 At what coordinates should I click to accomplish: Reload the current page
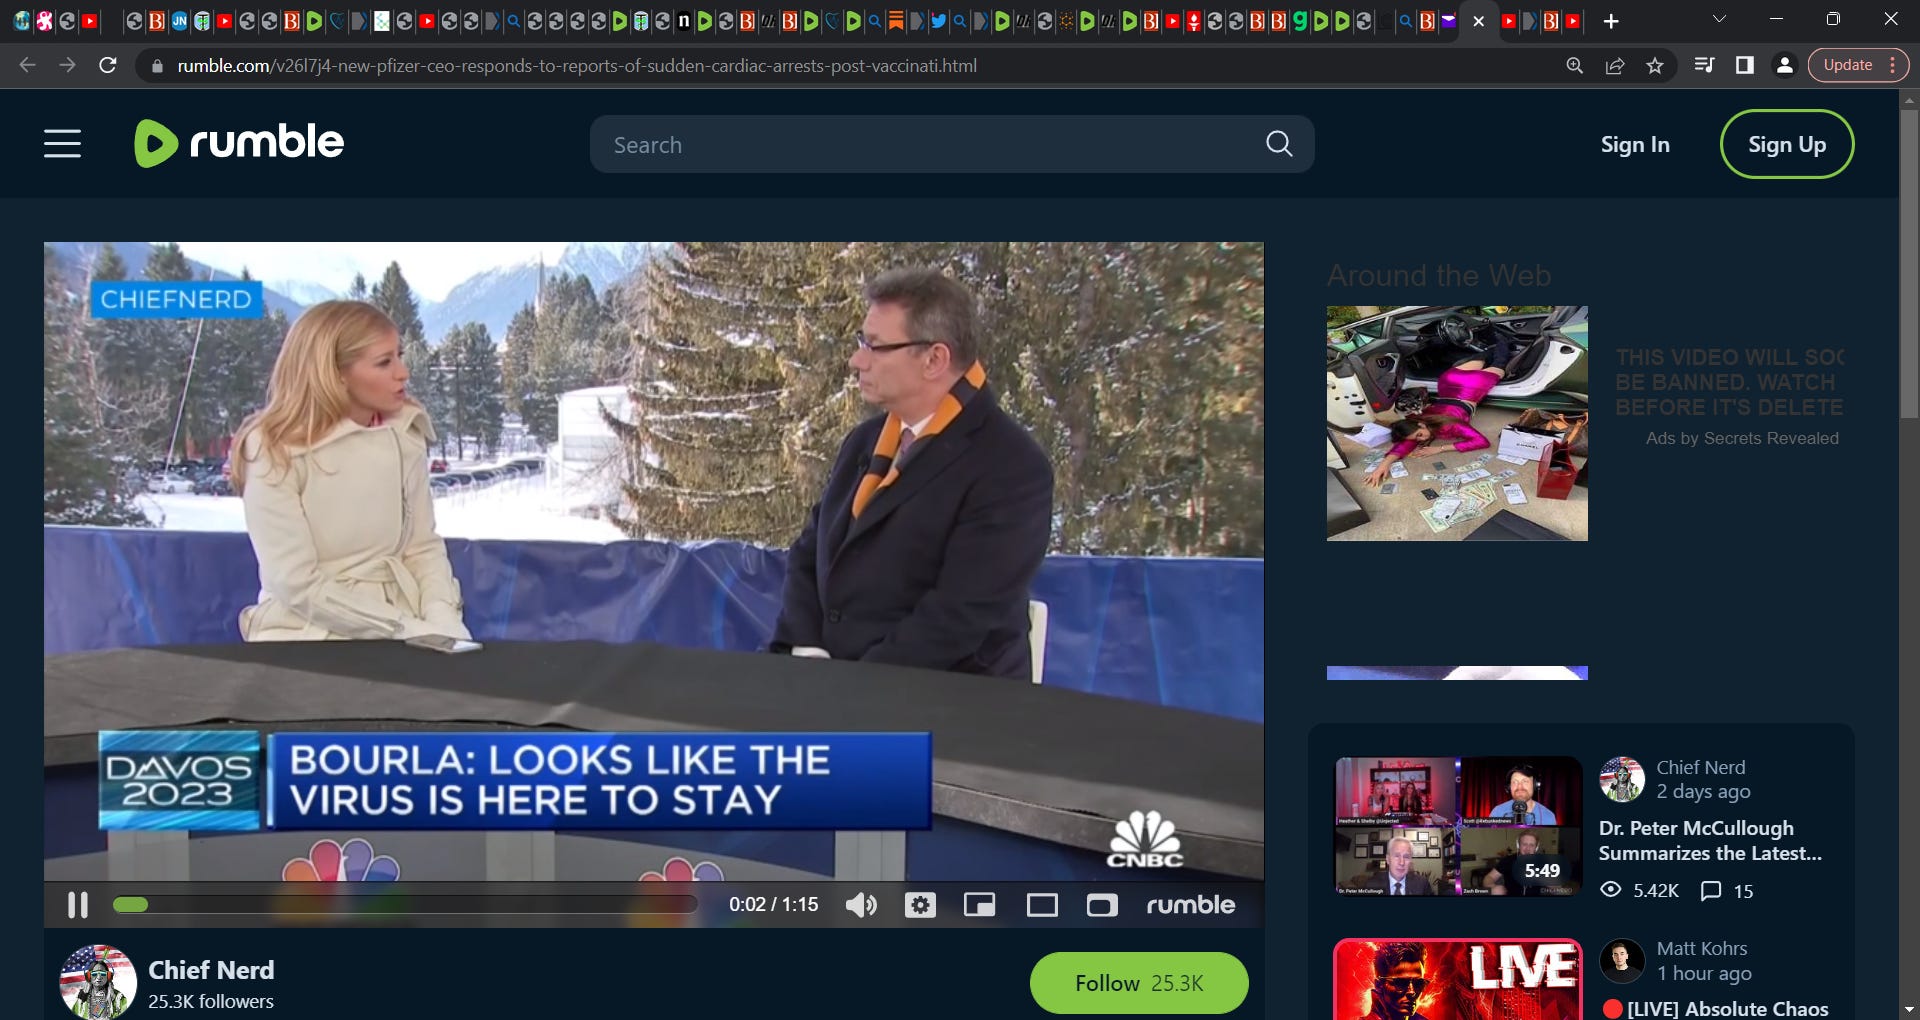[x=108, y=65]
